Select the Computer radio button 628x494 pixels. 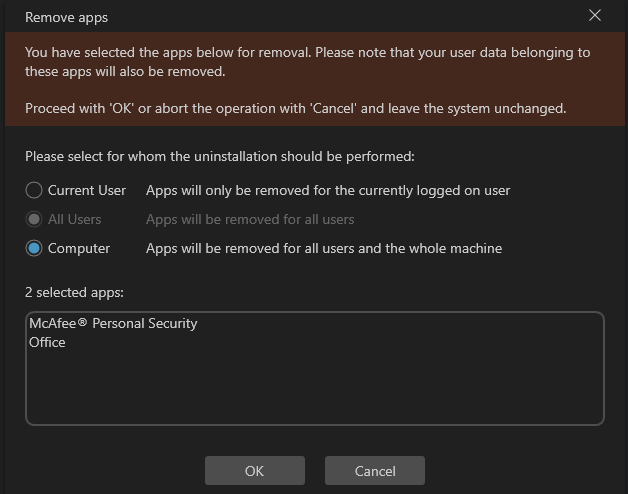34,248
